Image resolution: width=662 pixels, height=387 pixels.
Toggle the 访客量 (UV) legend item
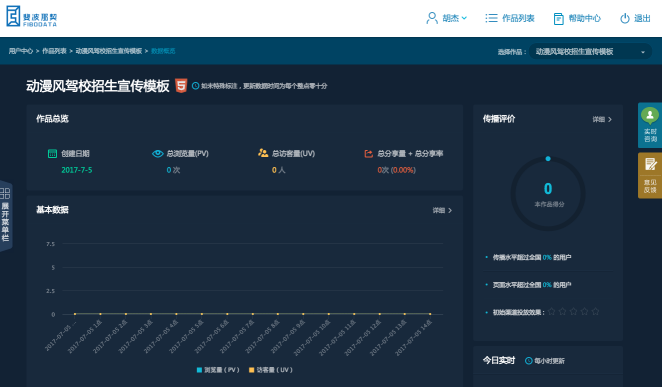271,370
